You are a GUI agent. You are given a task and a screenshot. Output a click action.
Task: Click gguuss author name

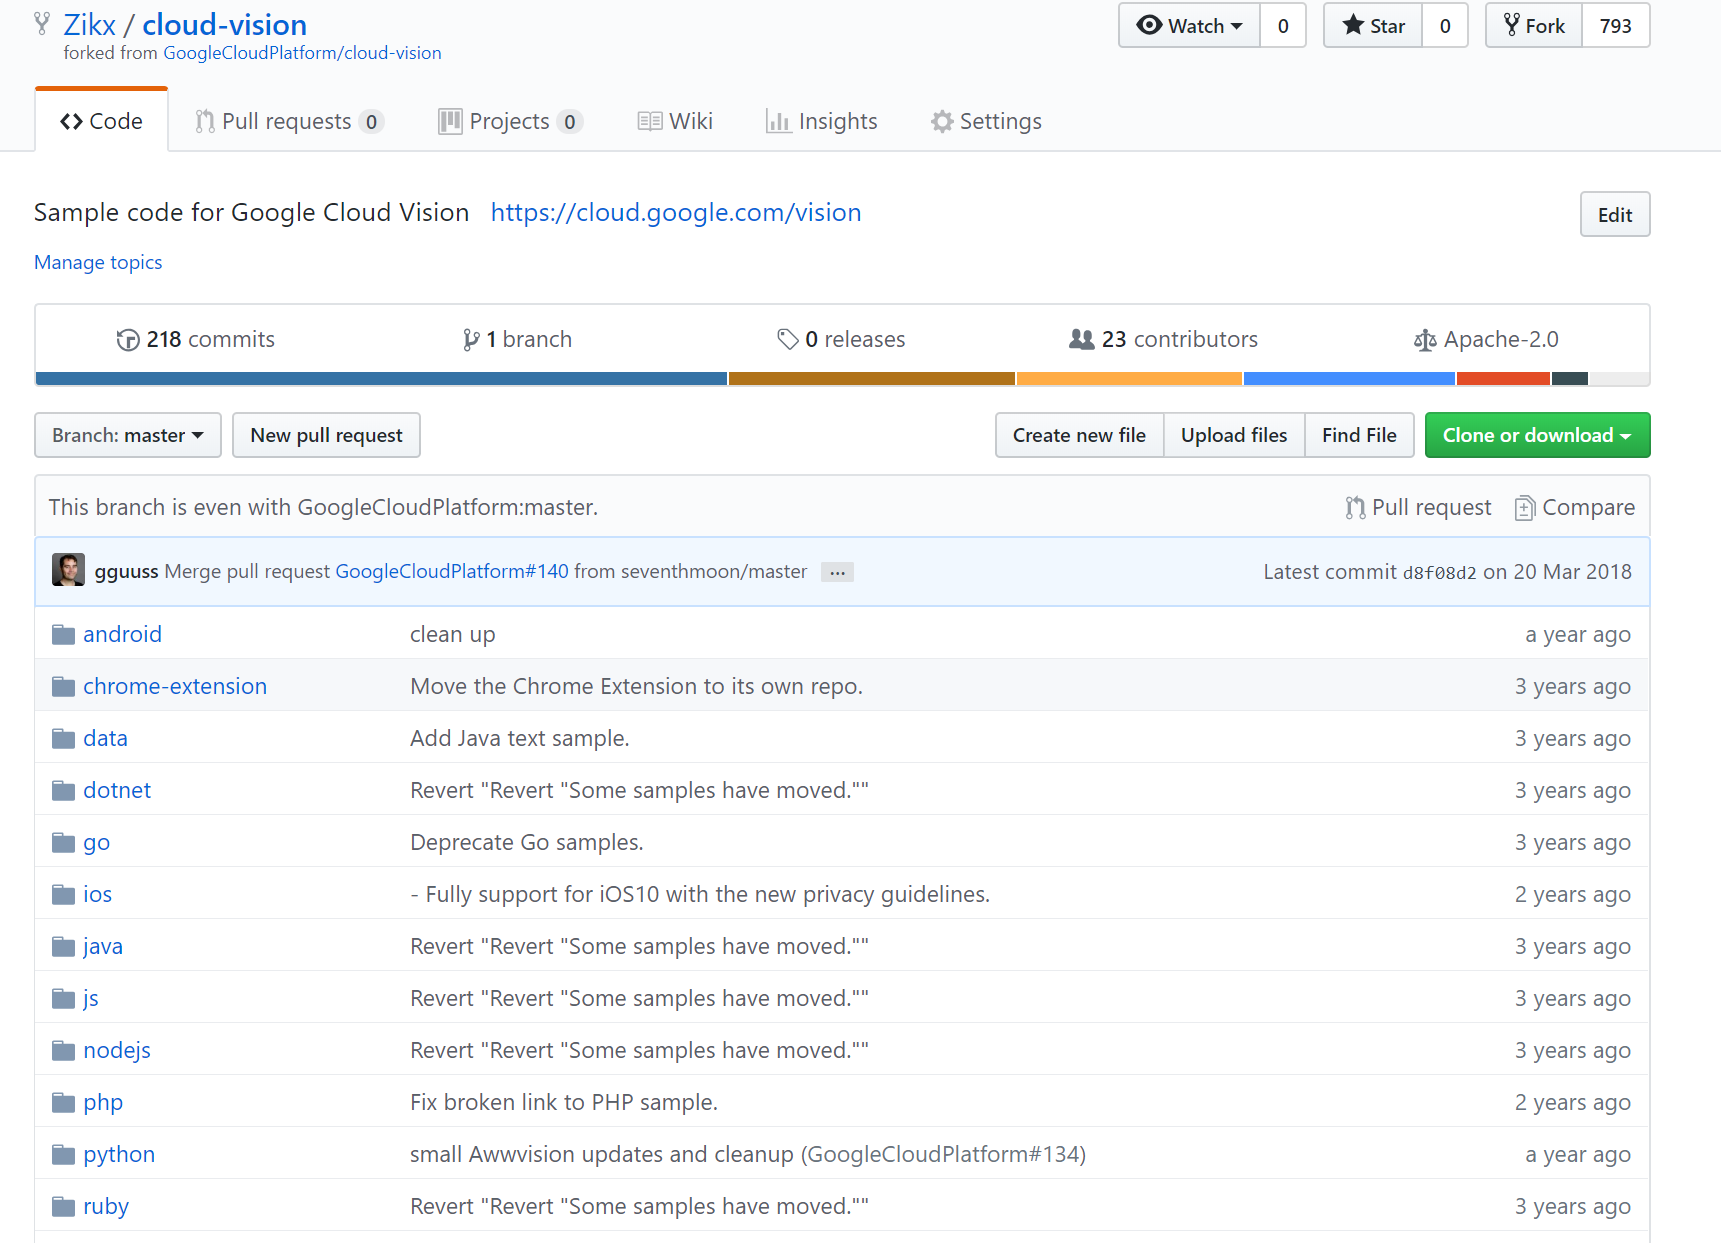(126, 571)
